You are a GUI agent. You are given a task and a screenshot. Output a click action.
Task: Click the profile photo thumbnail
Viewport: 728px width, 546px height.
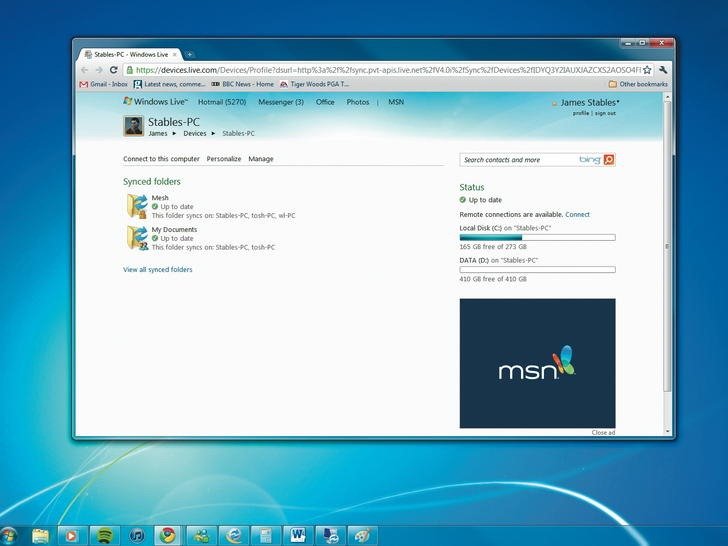(x=133, y=125)
